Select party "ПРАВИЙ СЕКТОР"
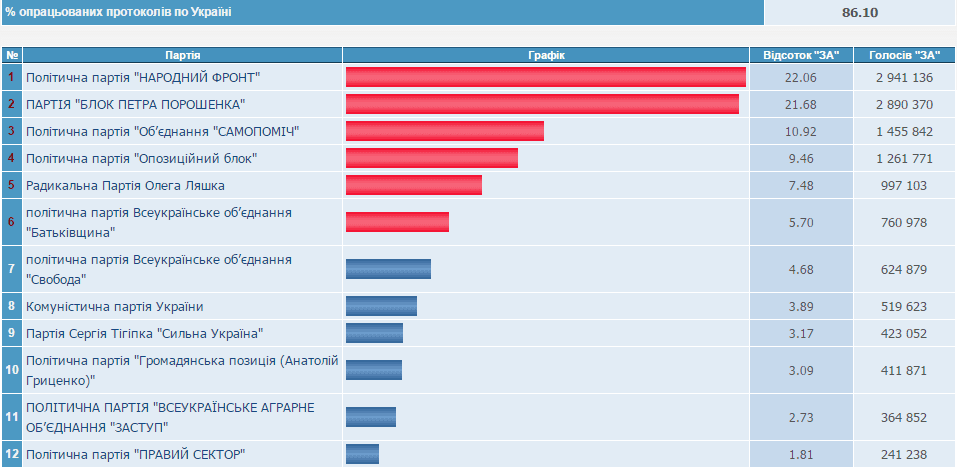This screenshot has height=467, width=957. point(135,454)
